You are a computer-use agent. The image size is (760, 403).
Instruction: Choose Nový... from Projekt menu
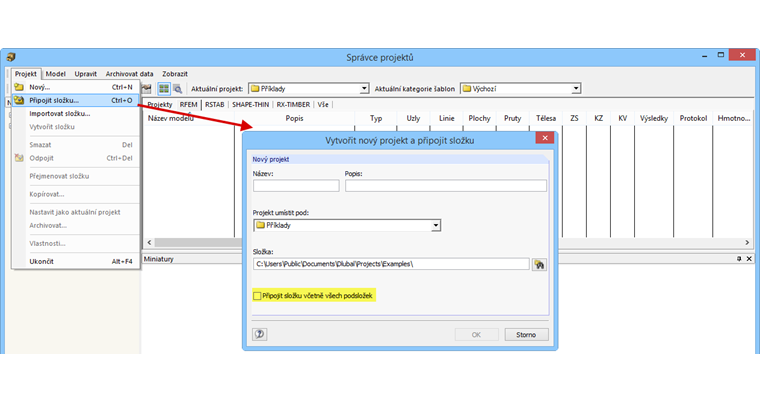76,87
